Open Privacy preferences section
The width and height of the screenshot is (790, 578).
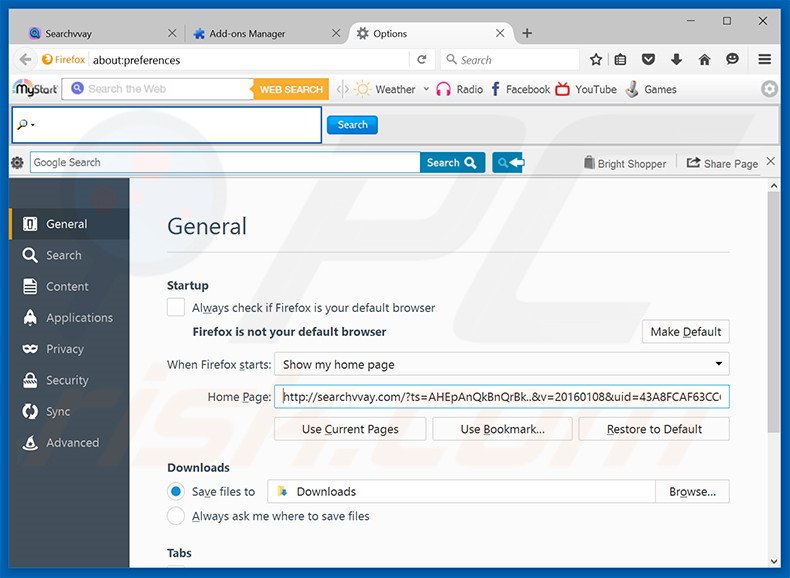[69, 349]
